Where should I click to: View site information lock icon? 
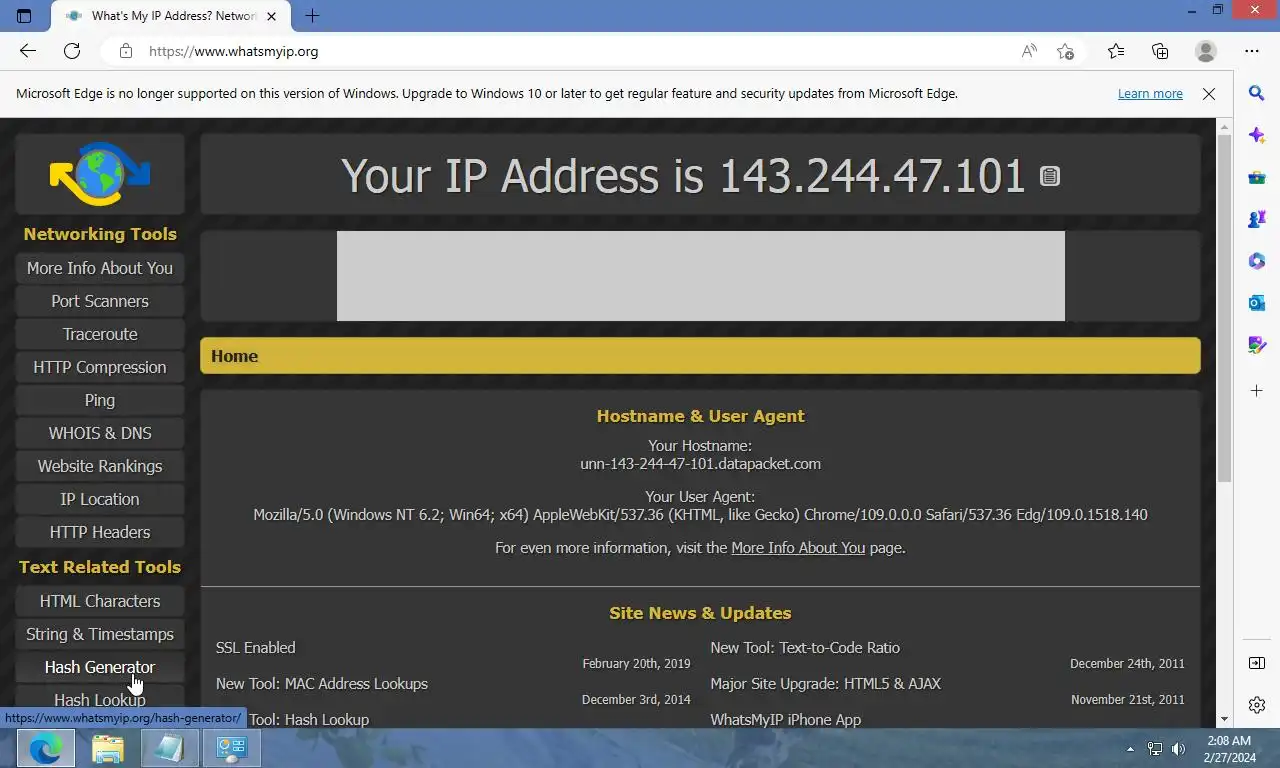(125, 51)
